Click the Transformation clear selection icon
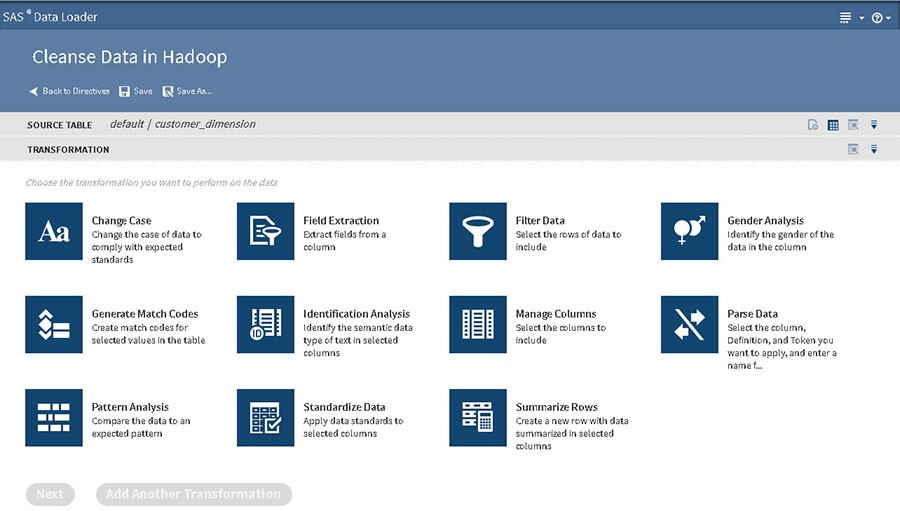The height and width of the screenshot is (511, 900). 853,149
